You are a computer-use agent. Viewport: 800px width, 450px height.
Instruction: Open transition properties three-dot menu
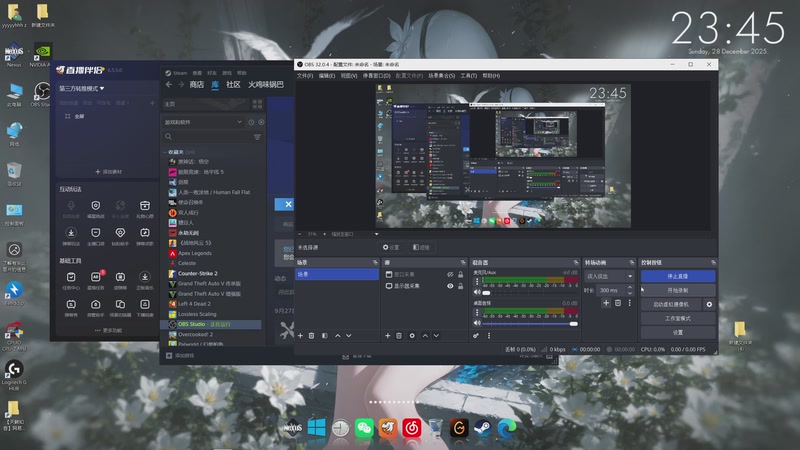click(630, 303)
